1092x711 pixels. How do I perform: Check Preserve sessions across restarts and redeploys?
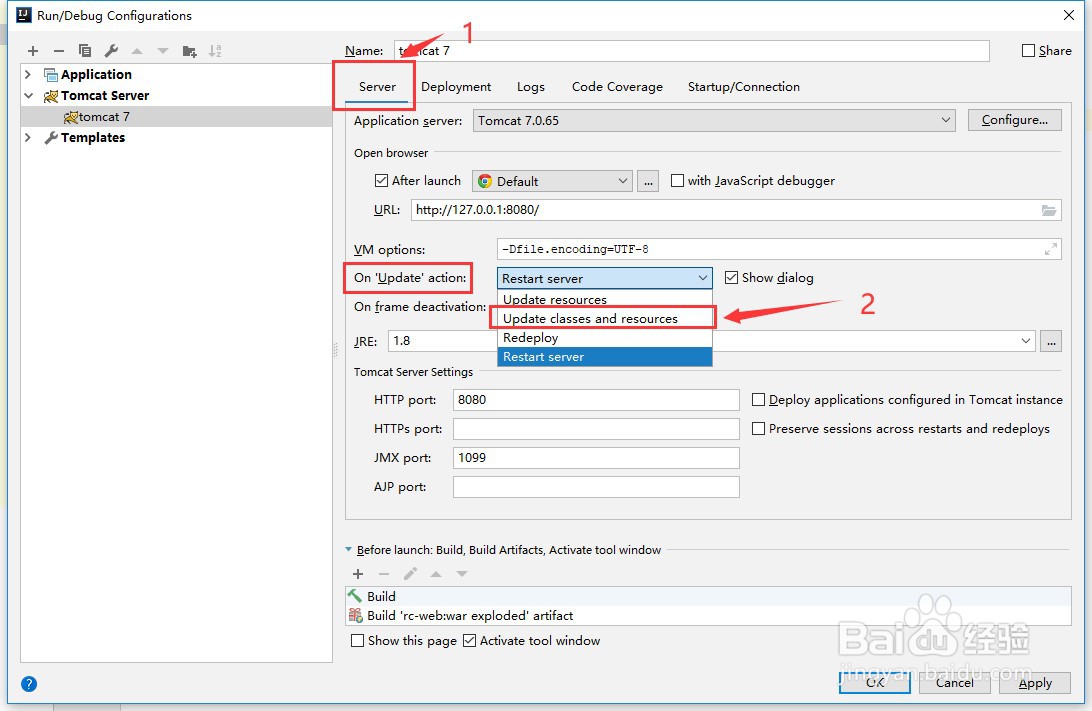pos(758,429)
